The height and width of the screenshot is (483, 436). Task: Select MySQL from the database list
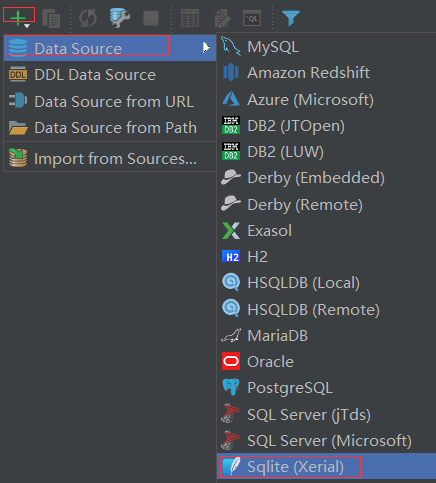click(x=326, y=47)
